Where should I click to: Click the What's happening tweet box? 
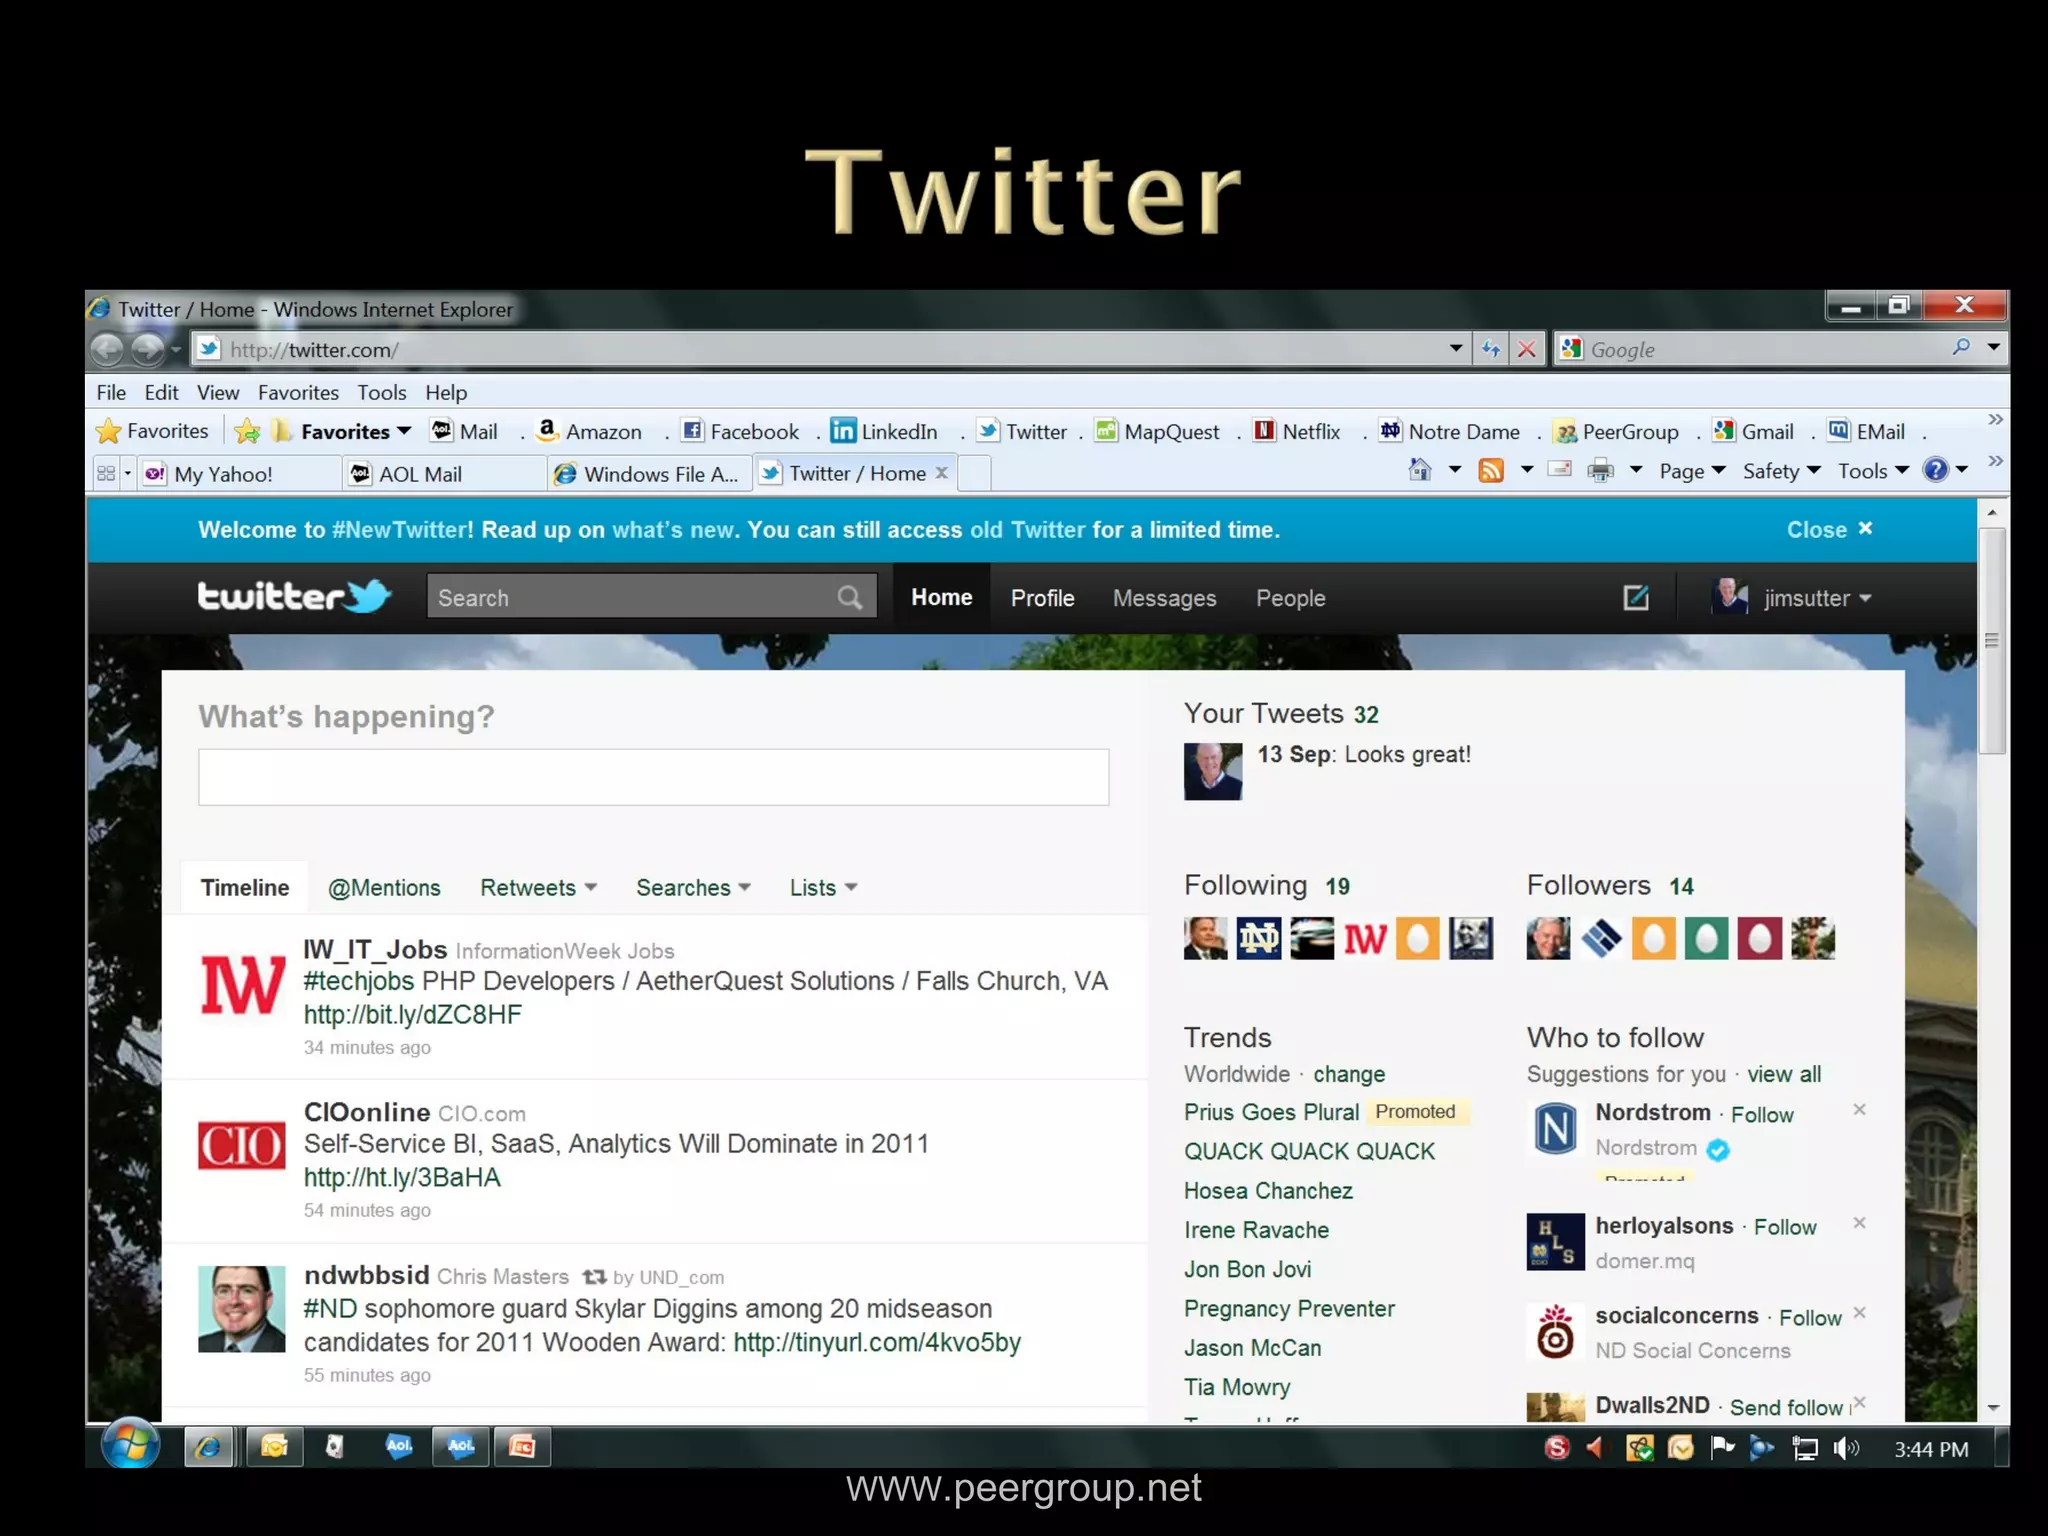click(653, 777)
